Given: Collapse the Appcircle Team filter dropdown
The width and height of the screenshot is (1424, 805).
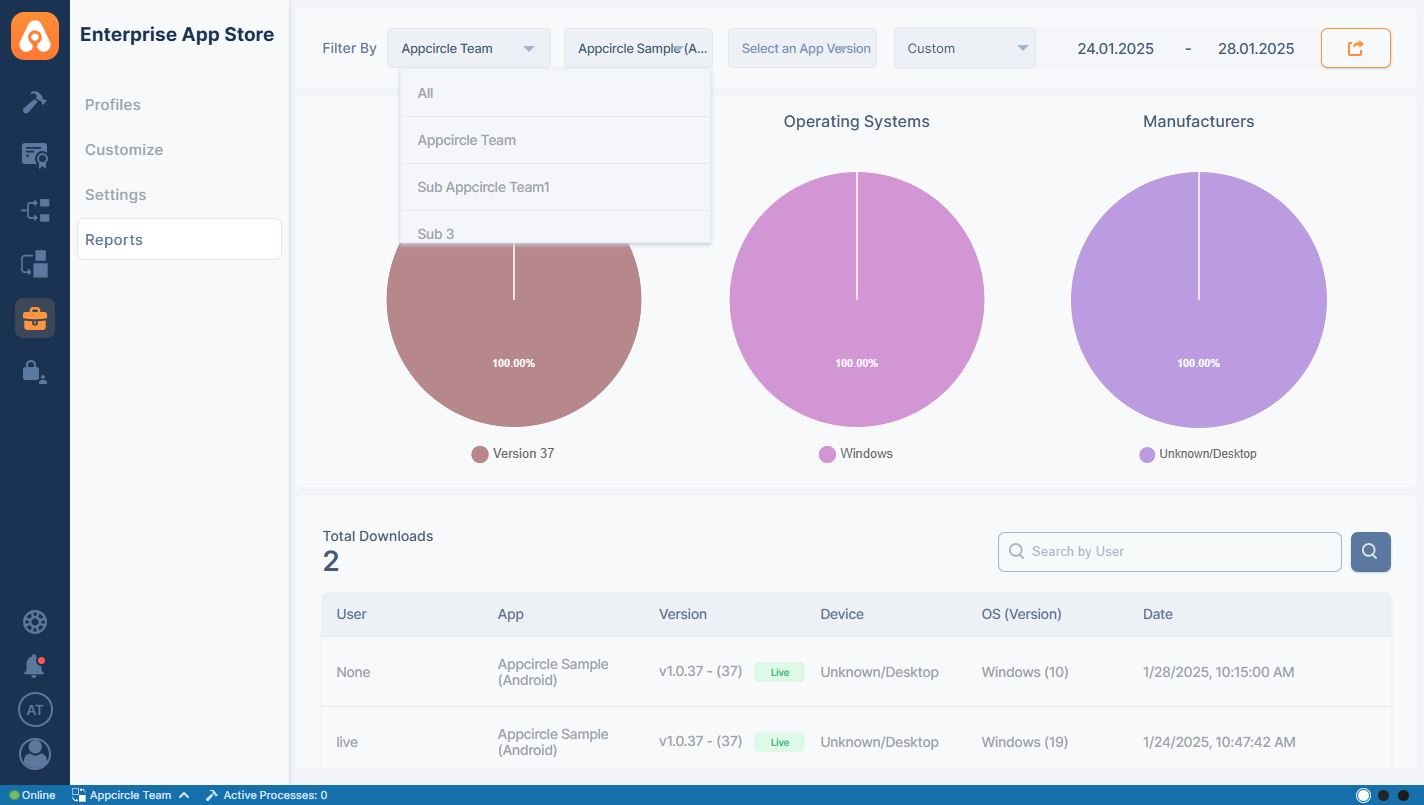Looking at the screenshot, I should (469, 48).
